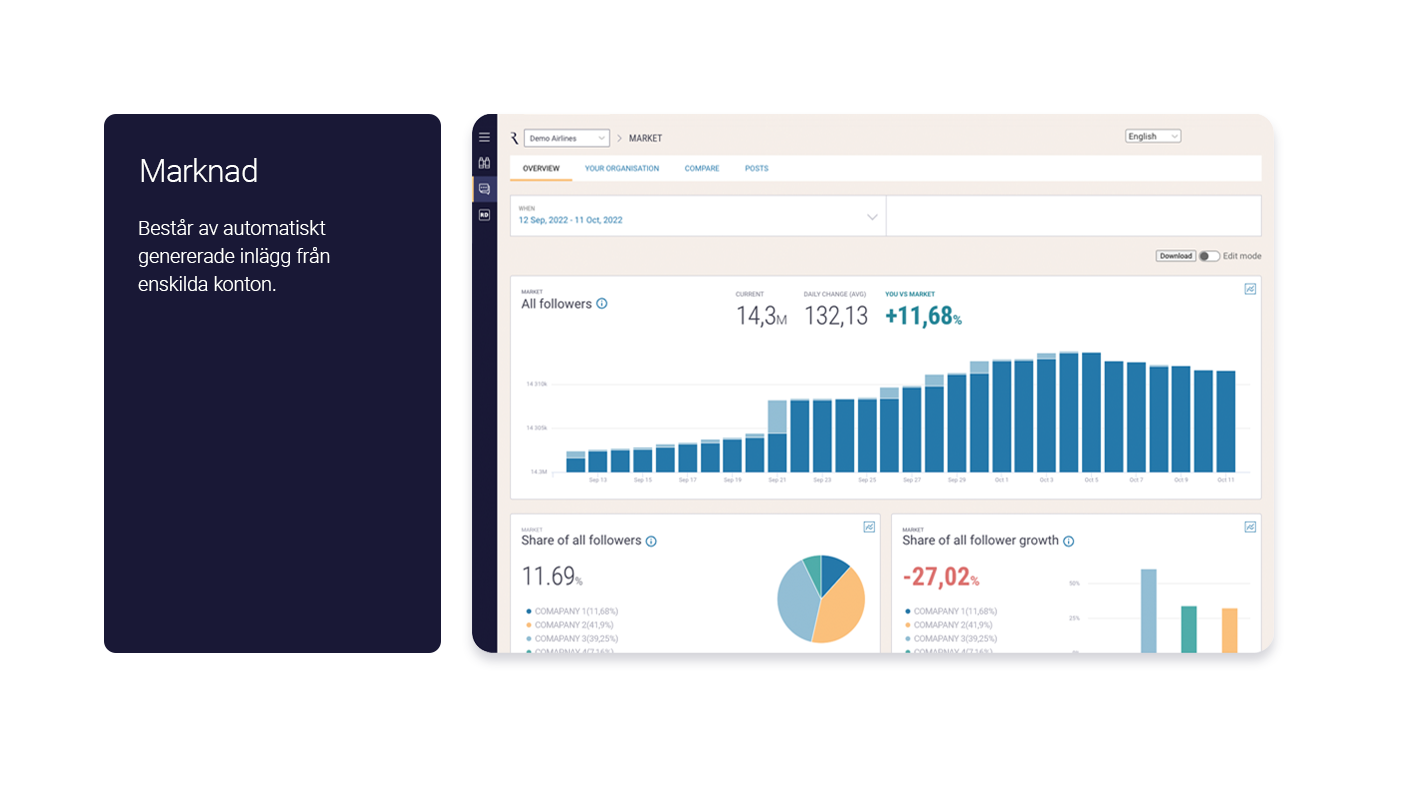Image resolution: width=1422 pixels, height=788 pixels.
Task: Open the Posts tab
Action: coord(757,168)
